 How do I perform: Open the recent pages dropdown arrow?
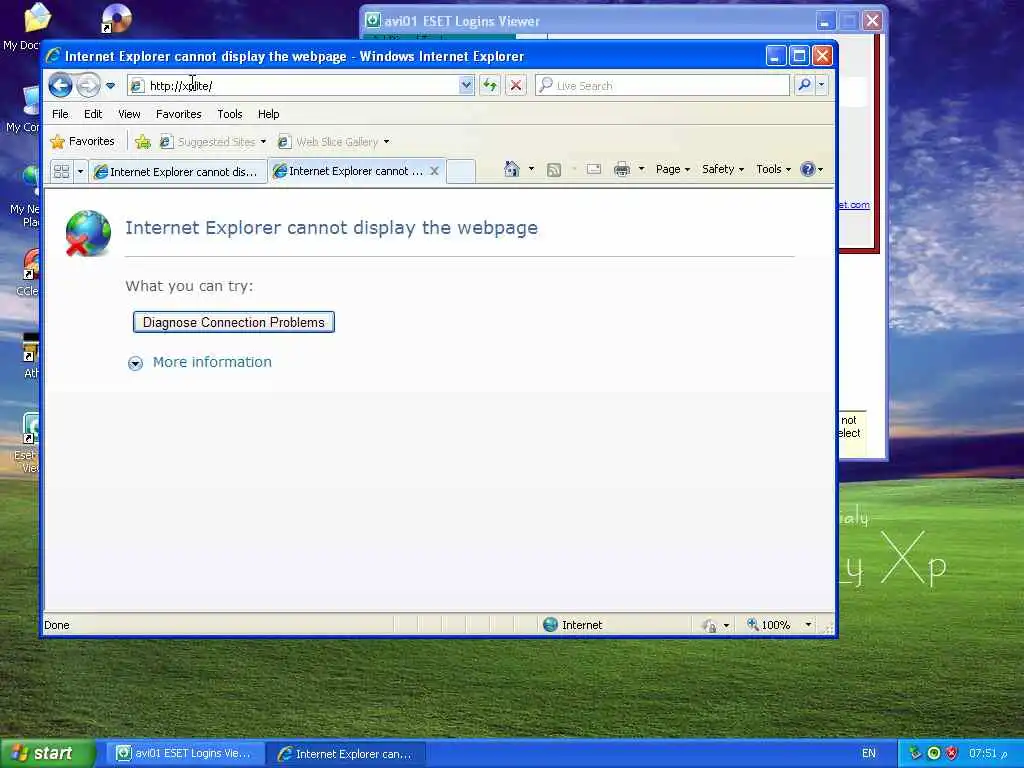click(110, 86)
